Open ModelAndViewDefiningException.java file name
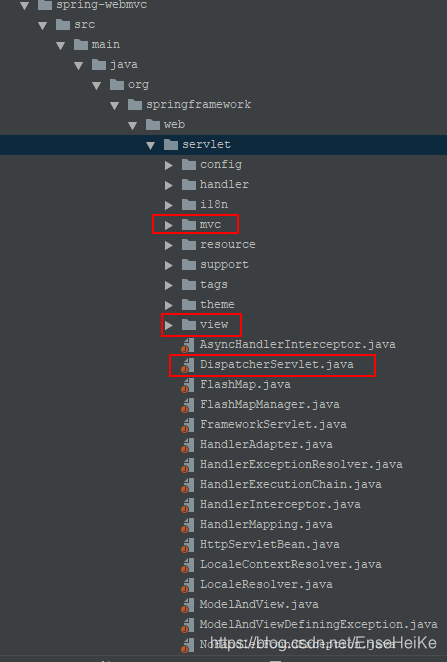Screen dimensions: 447x662 (x=319, y=624)
